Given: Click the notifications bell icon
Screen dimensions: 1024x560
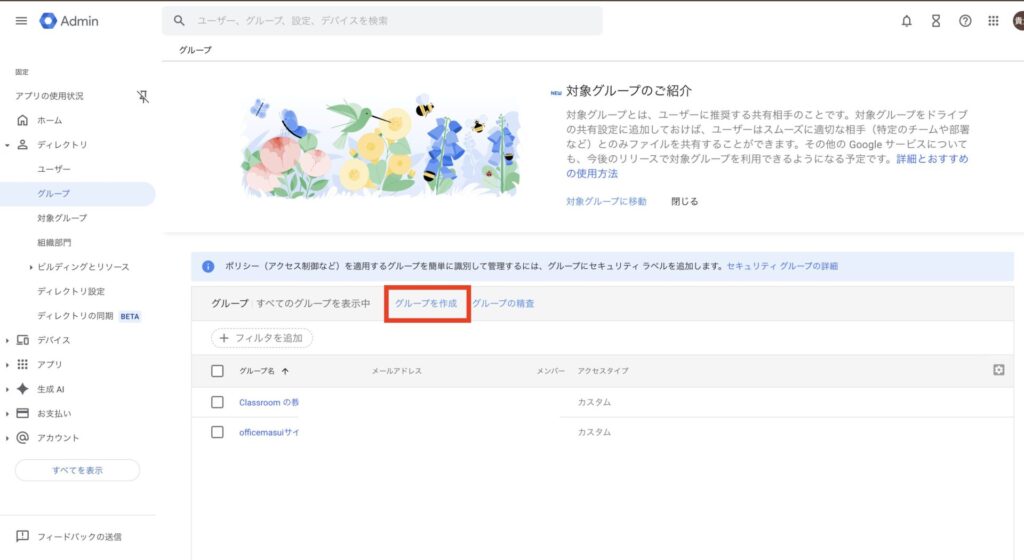Looking at the screenshot, I should (907, 21).
